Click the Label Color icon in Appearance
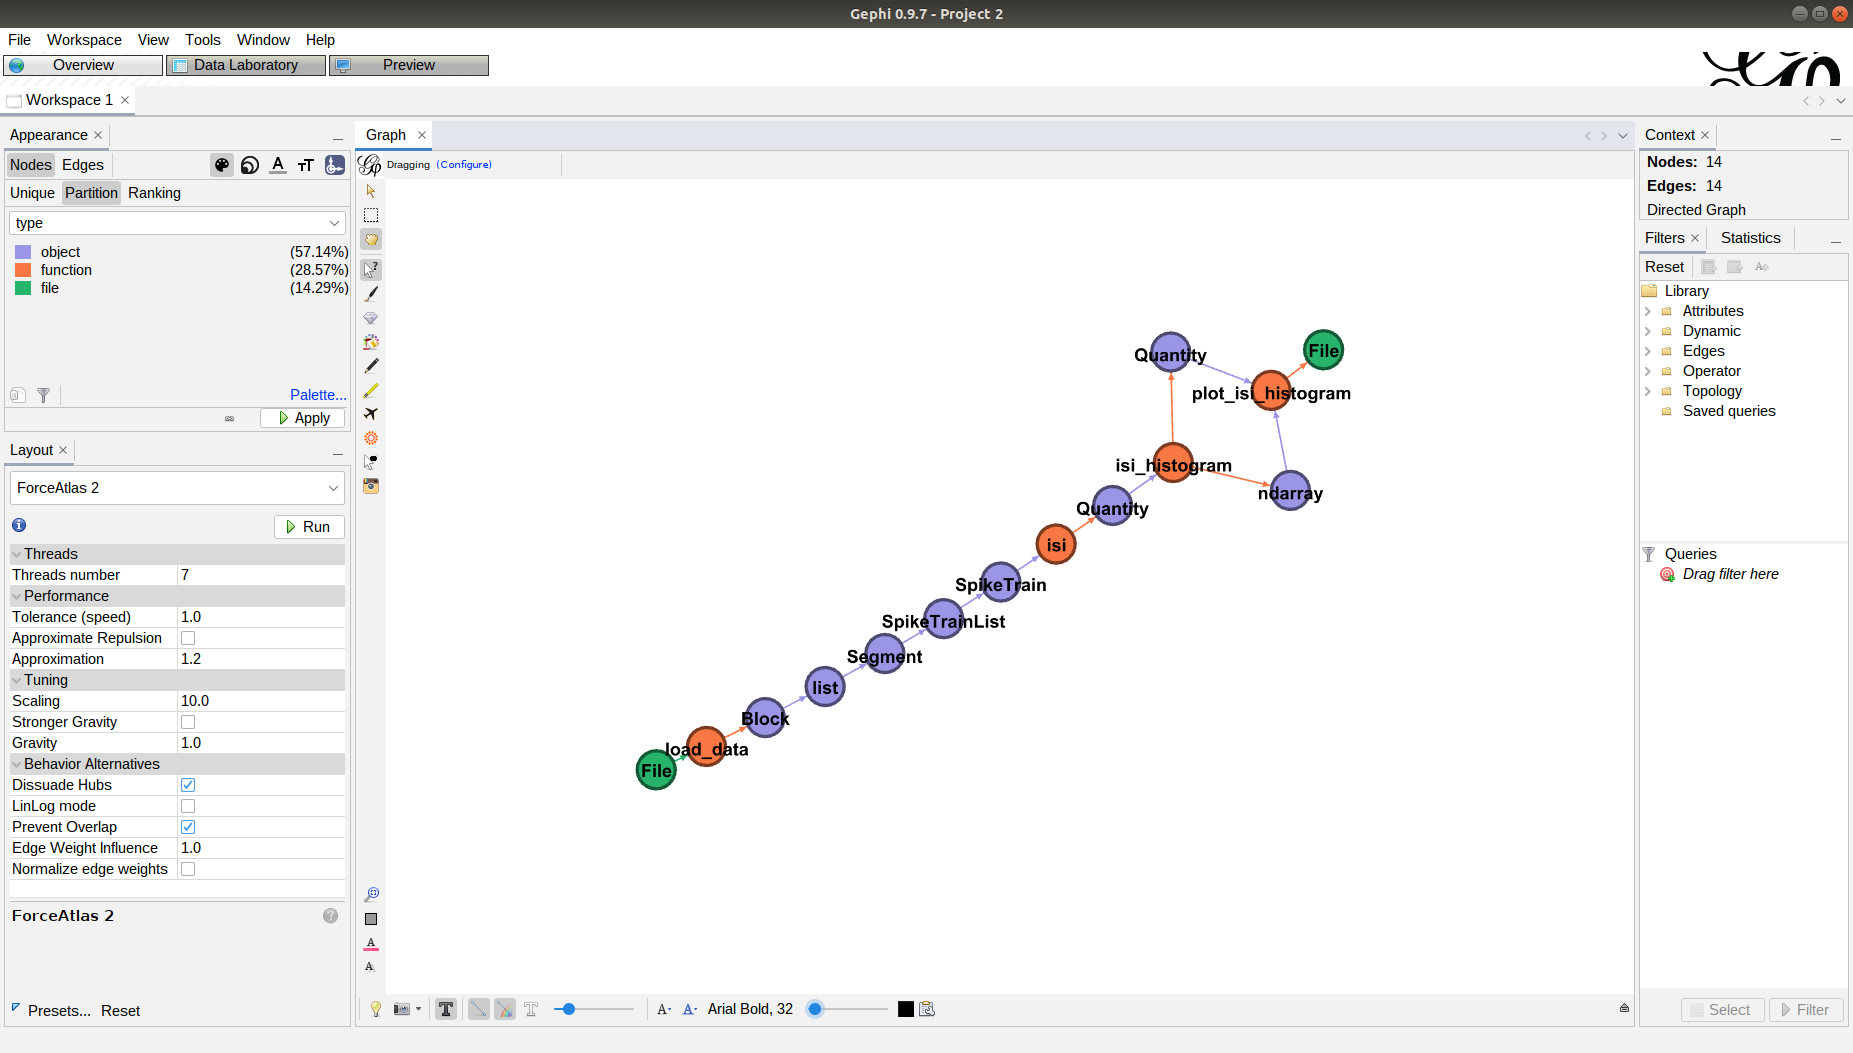This screenshot has height=1053, width=1853. [x=278, y=165]
